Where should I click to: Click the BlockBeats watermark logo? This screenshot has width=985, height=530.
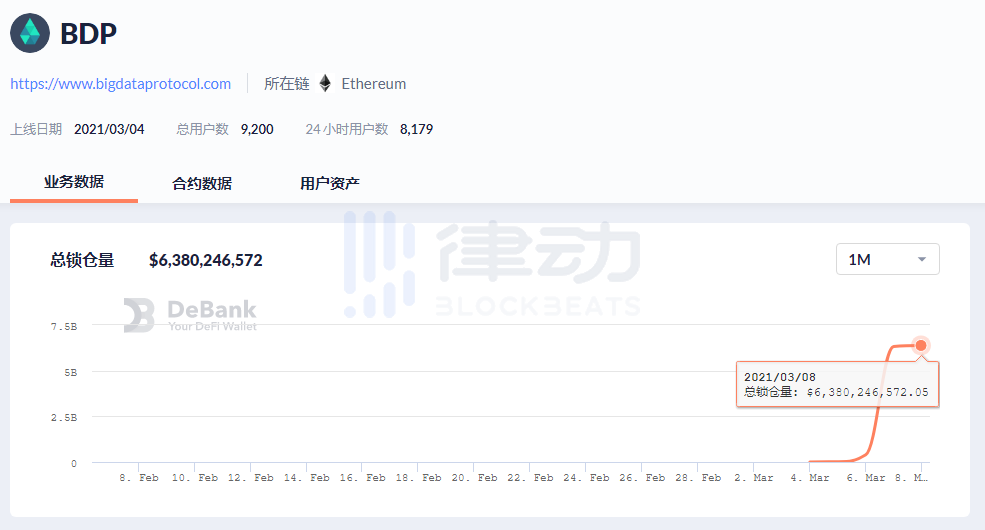click(x=492, y=265)
